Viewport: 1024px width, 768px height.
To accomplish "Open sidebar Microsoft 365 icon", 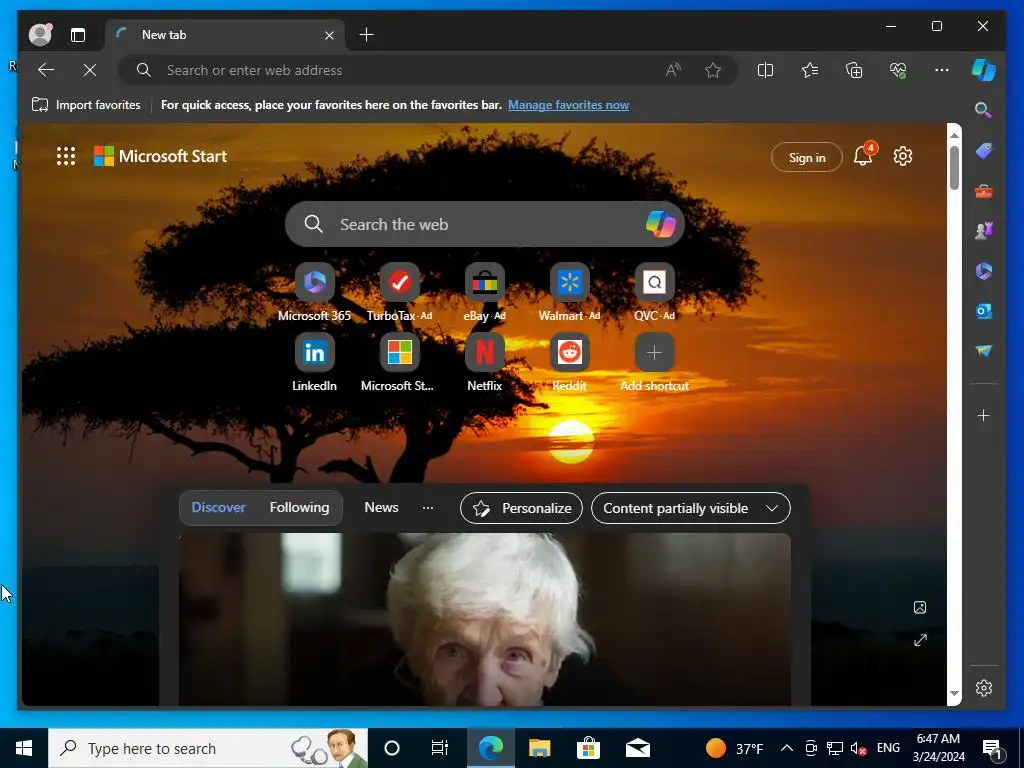I will point(984,271).
